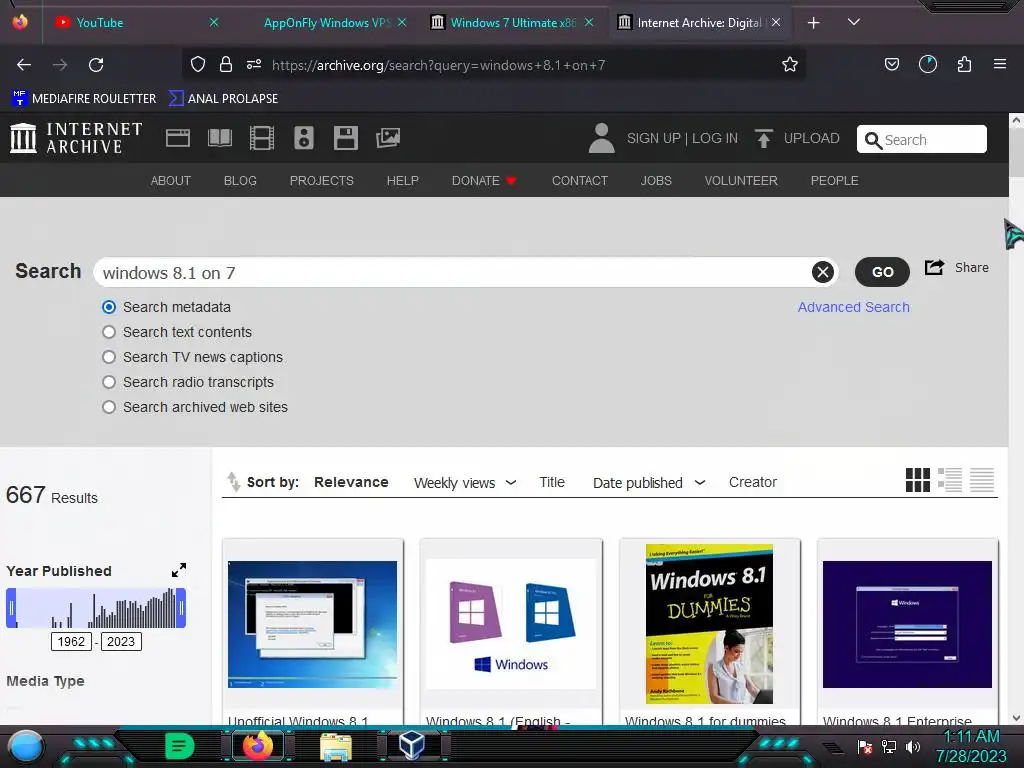Open Firefox extensions puzzle icon
Viewport: 1024px width, 768px height.
coord(964,64)
